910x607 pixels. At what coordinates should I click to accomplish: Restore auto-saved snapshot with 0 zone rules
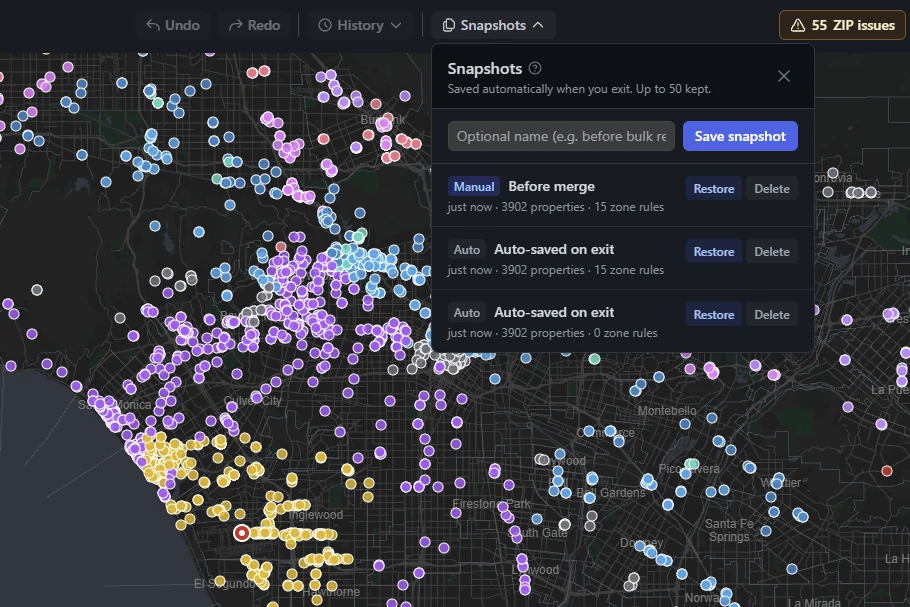coord(713,315)
